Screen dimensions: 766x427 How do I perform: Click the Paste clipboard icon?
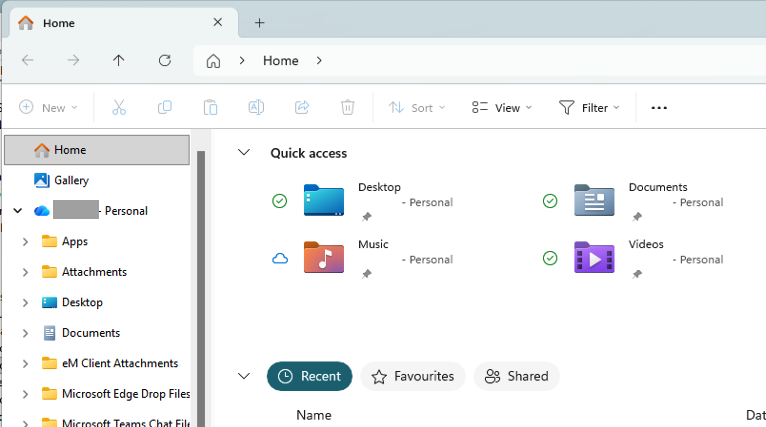(210, 107)
